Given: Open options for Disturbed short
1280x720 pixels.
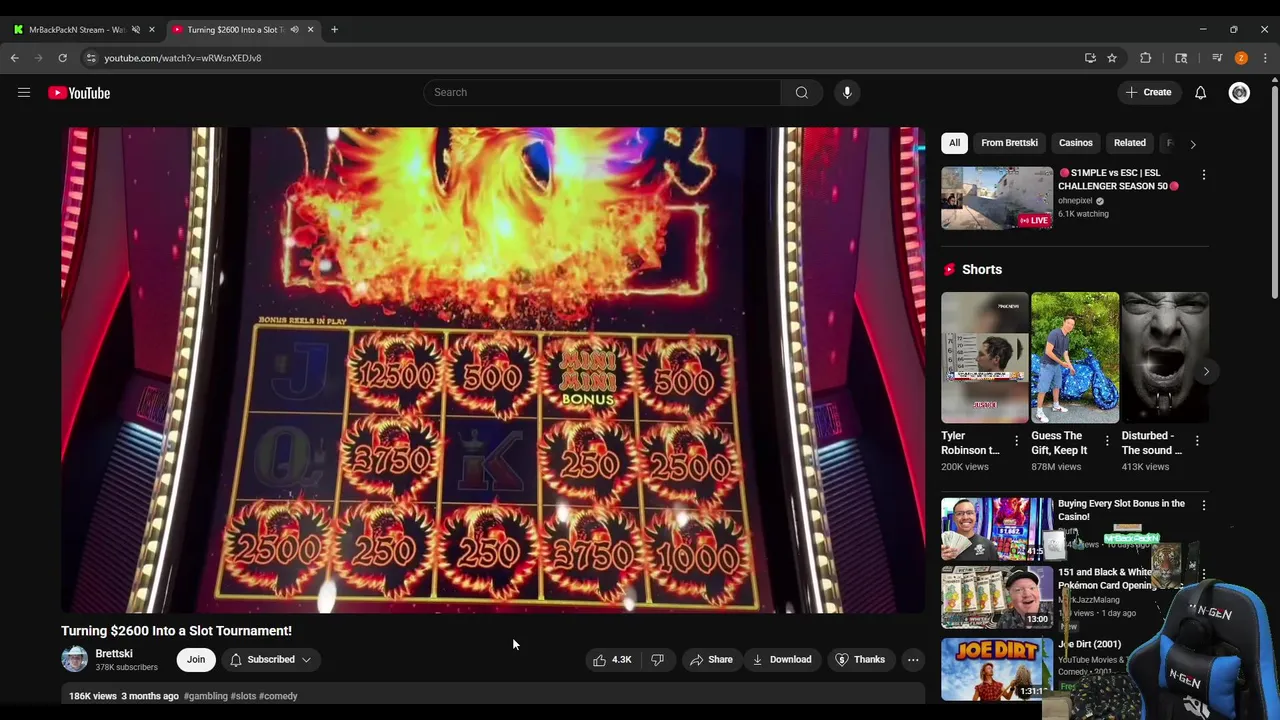Looking at the screenshot, I should (1197, 441).
